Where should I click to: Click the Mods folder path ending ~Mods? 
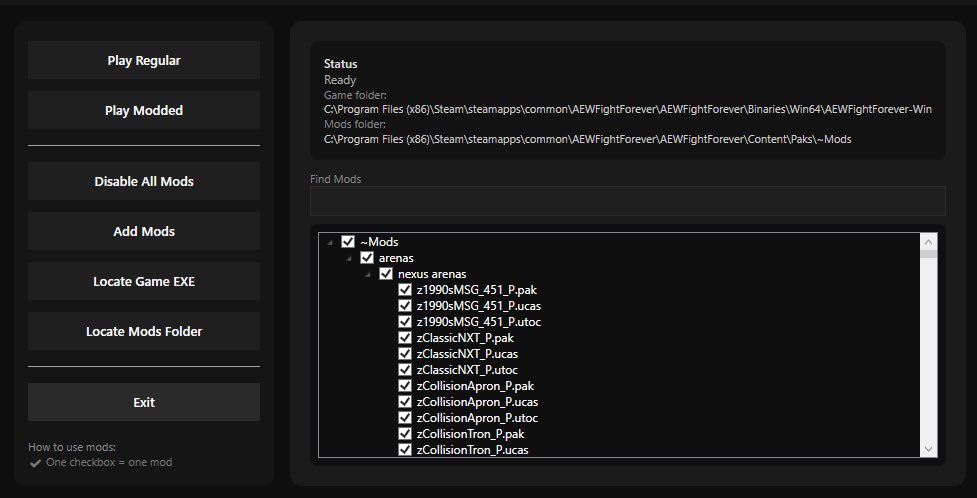588,140
